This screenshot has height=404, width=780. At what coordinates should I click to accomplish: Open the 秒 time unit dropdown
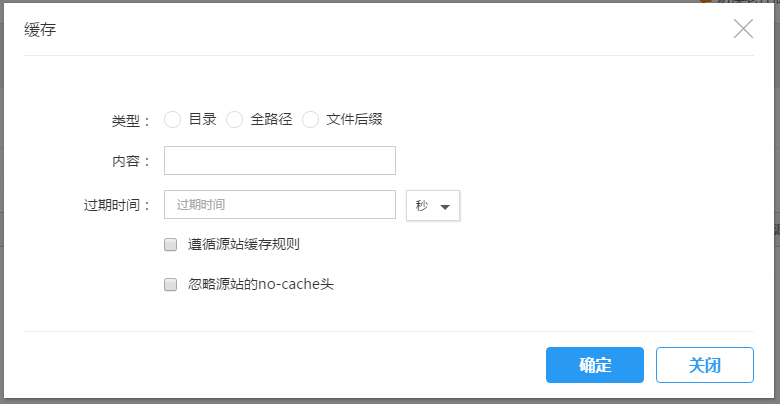[432, 205]
